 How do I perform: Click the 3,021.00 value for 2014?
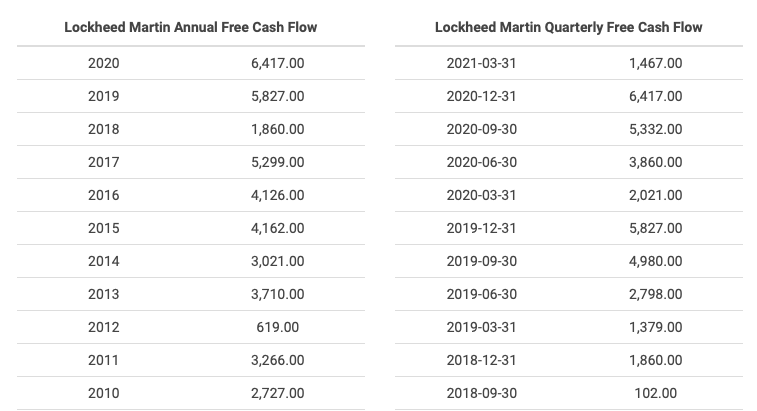[x=278, y=261]
